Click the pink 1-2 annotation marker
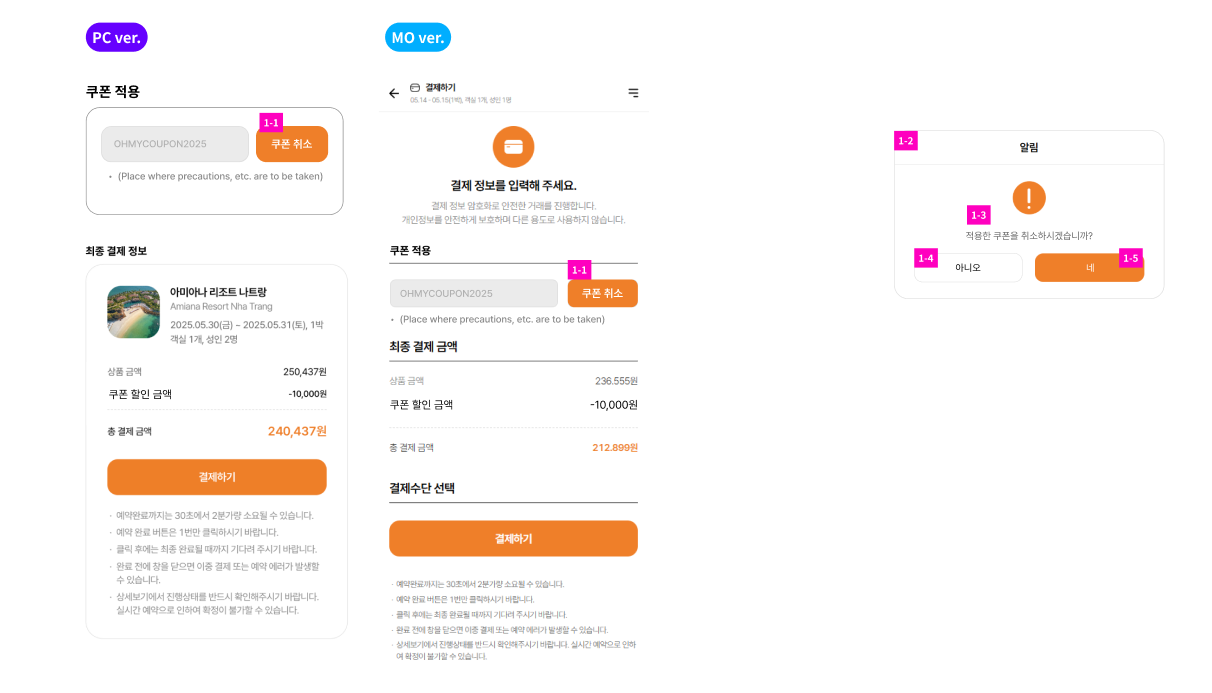The height and width of the screenshot is (693, 1212). click(x=906, y=141)
